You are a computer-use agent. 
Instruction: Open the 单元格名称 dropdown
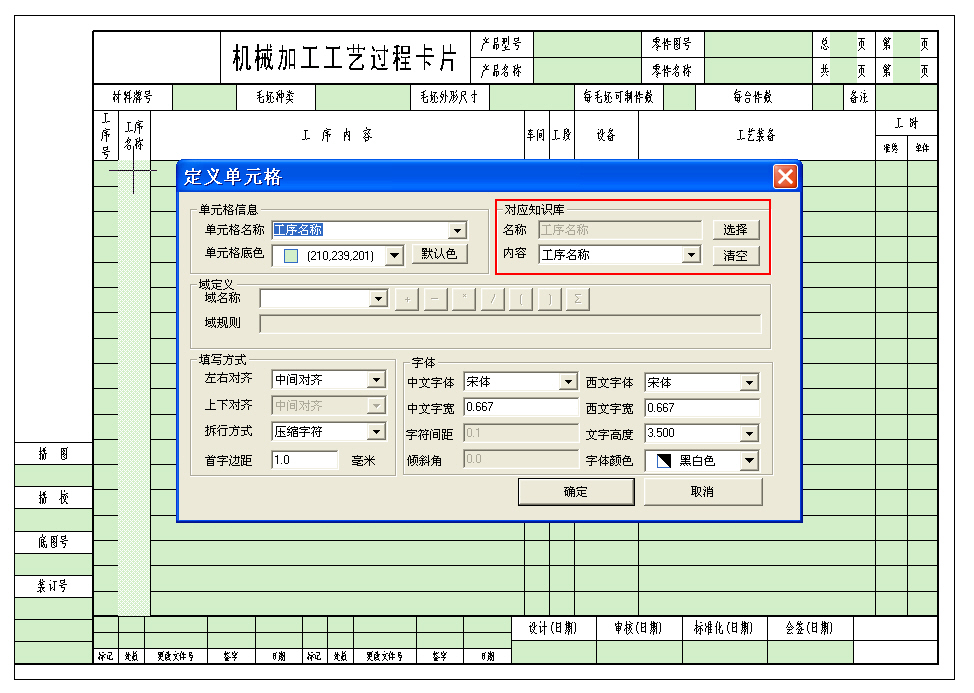458,231
